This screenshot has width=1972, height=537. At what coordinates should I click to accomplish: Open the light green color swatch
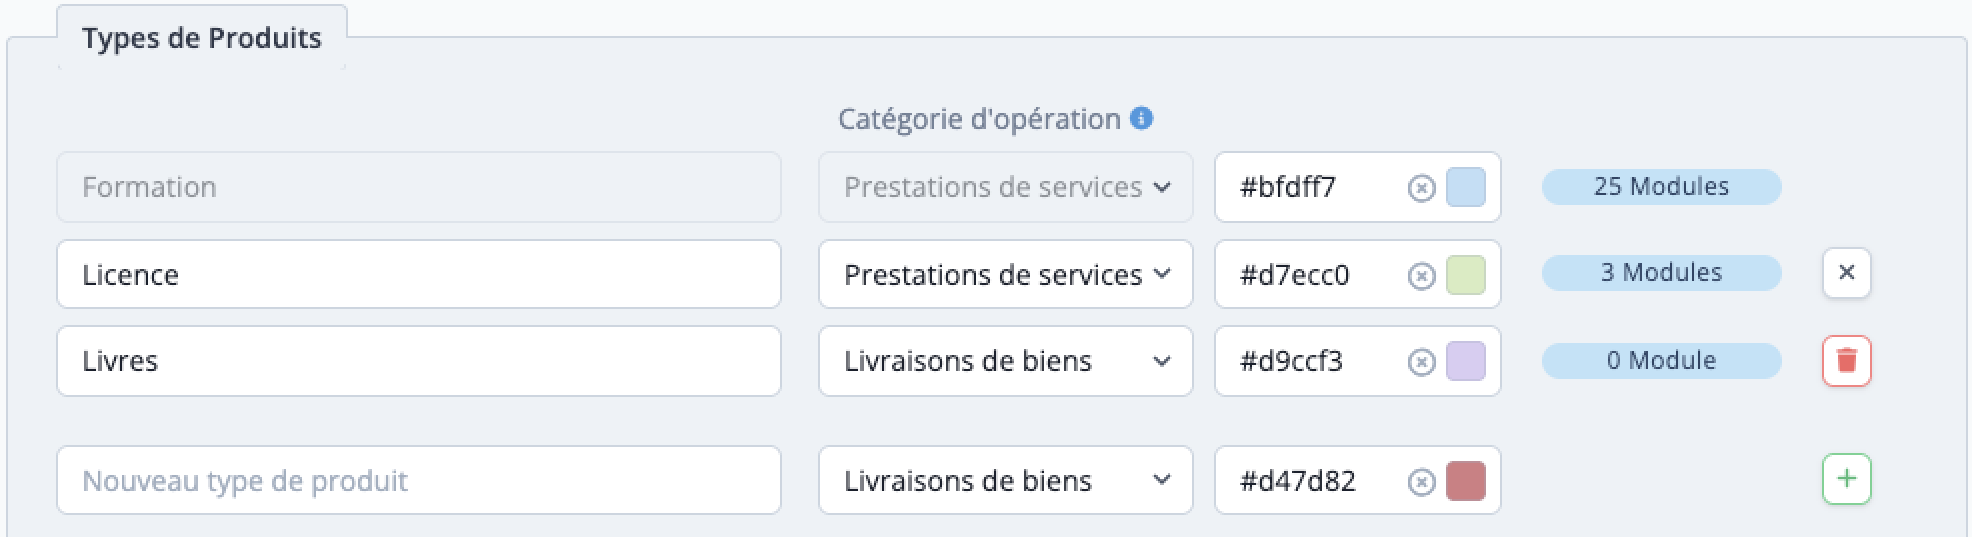[x=1466, y=275]
